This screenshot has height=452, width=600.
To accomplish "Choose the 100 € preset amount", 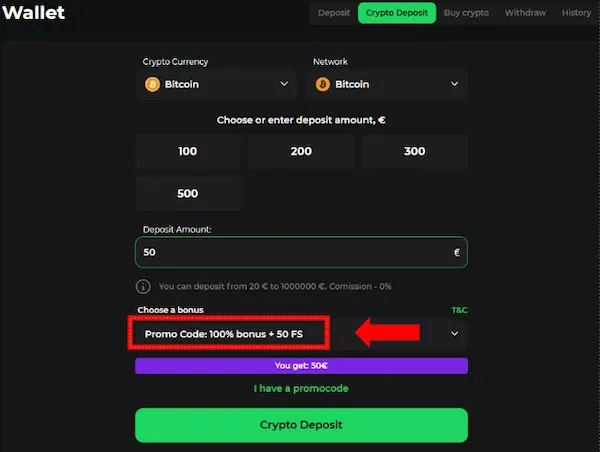I will coord(188,152).
